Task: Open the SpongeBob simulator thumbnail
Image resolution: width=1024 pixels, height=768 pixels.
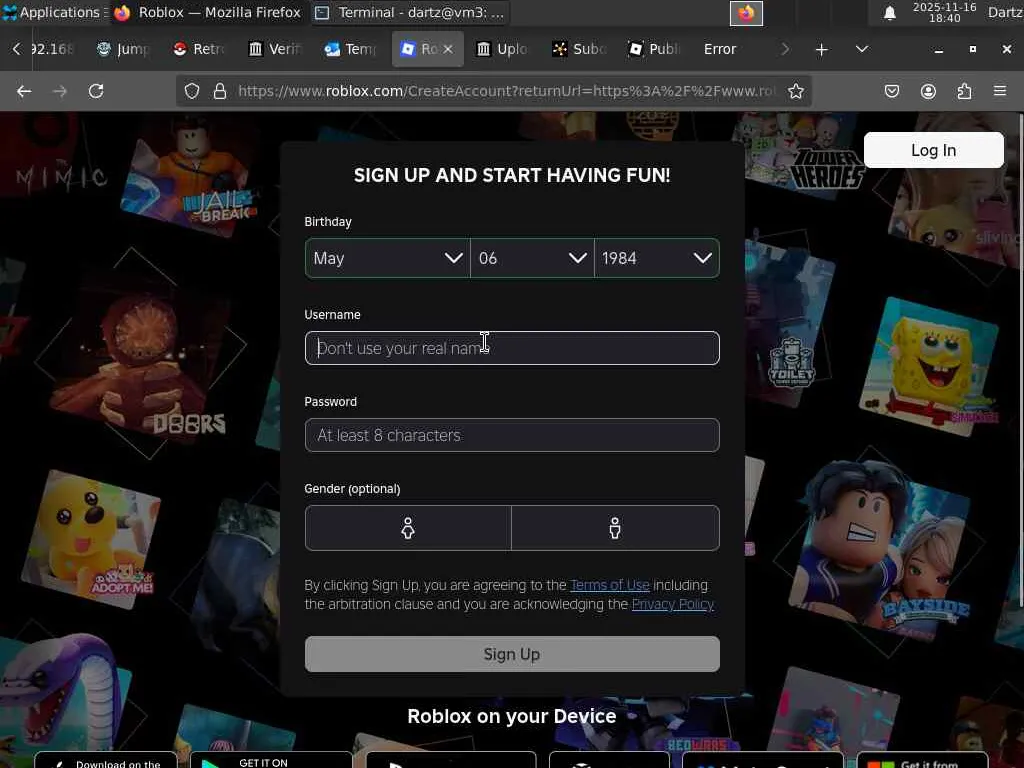Action: pyautogui.click(x=931, y=369)
